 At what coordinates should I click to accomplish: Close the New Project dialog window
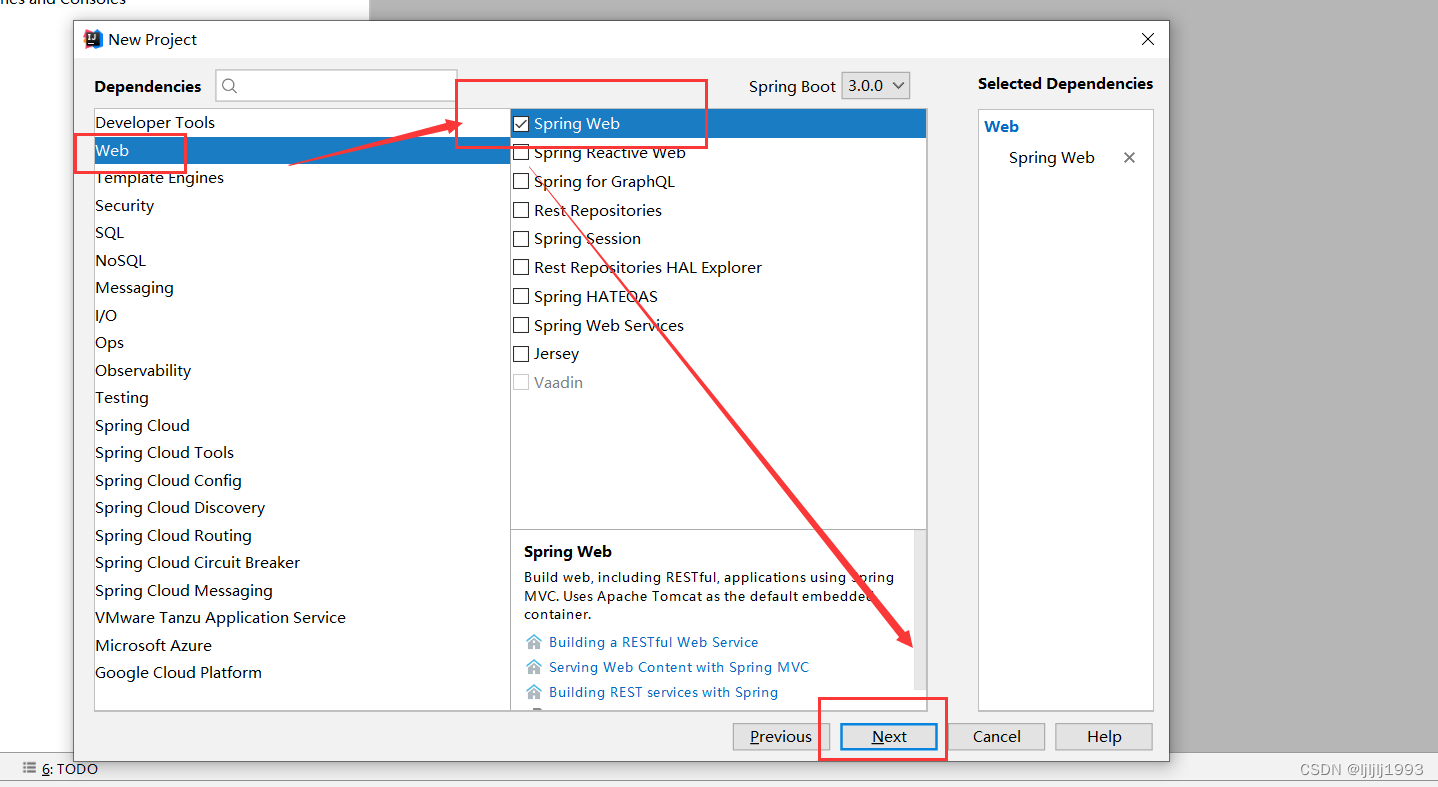[1148, 39]
